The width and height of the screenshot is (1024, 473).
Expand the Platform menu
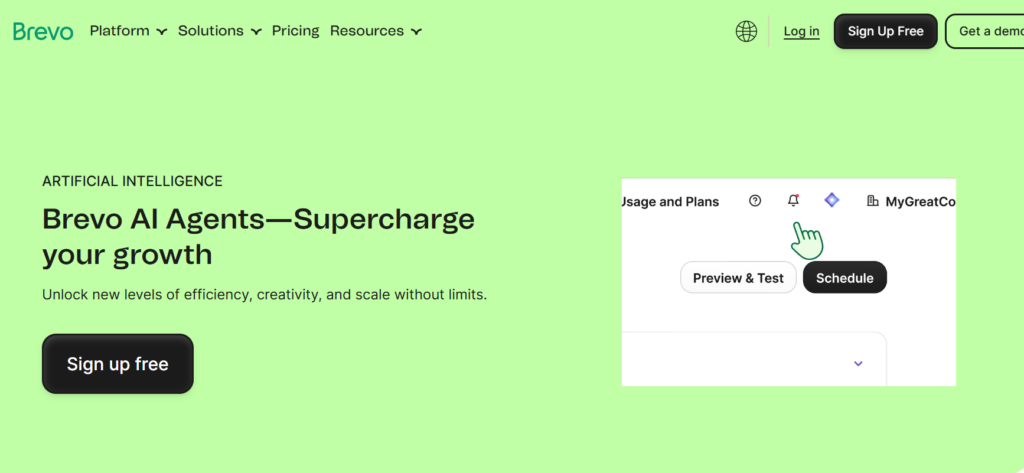(x=129, y=31)
